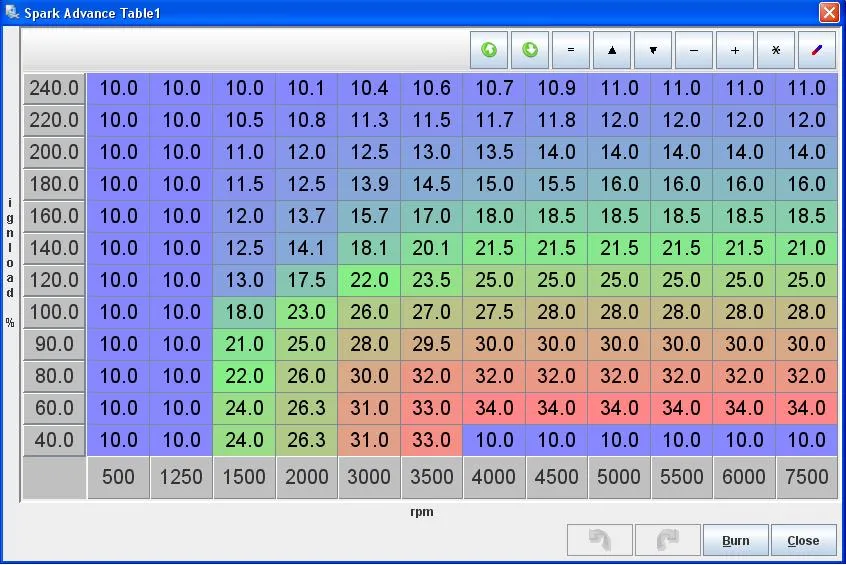The image size is (846, 565).
Task: Select the 220.0 load bin header
Action: tap(54, 120)
